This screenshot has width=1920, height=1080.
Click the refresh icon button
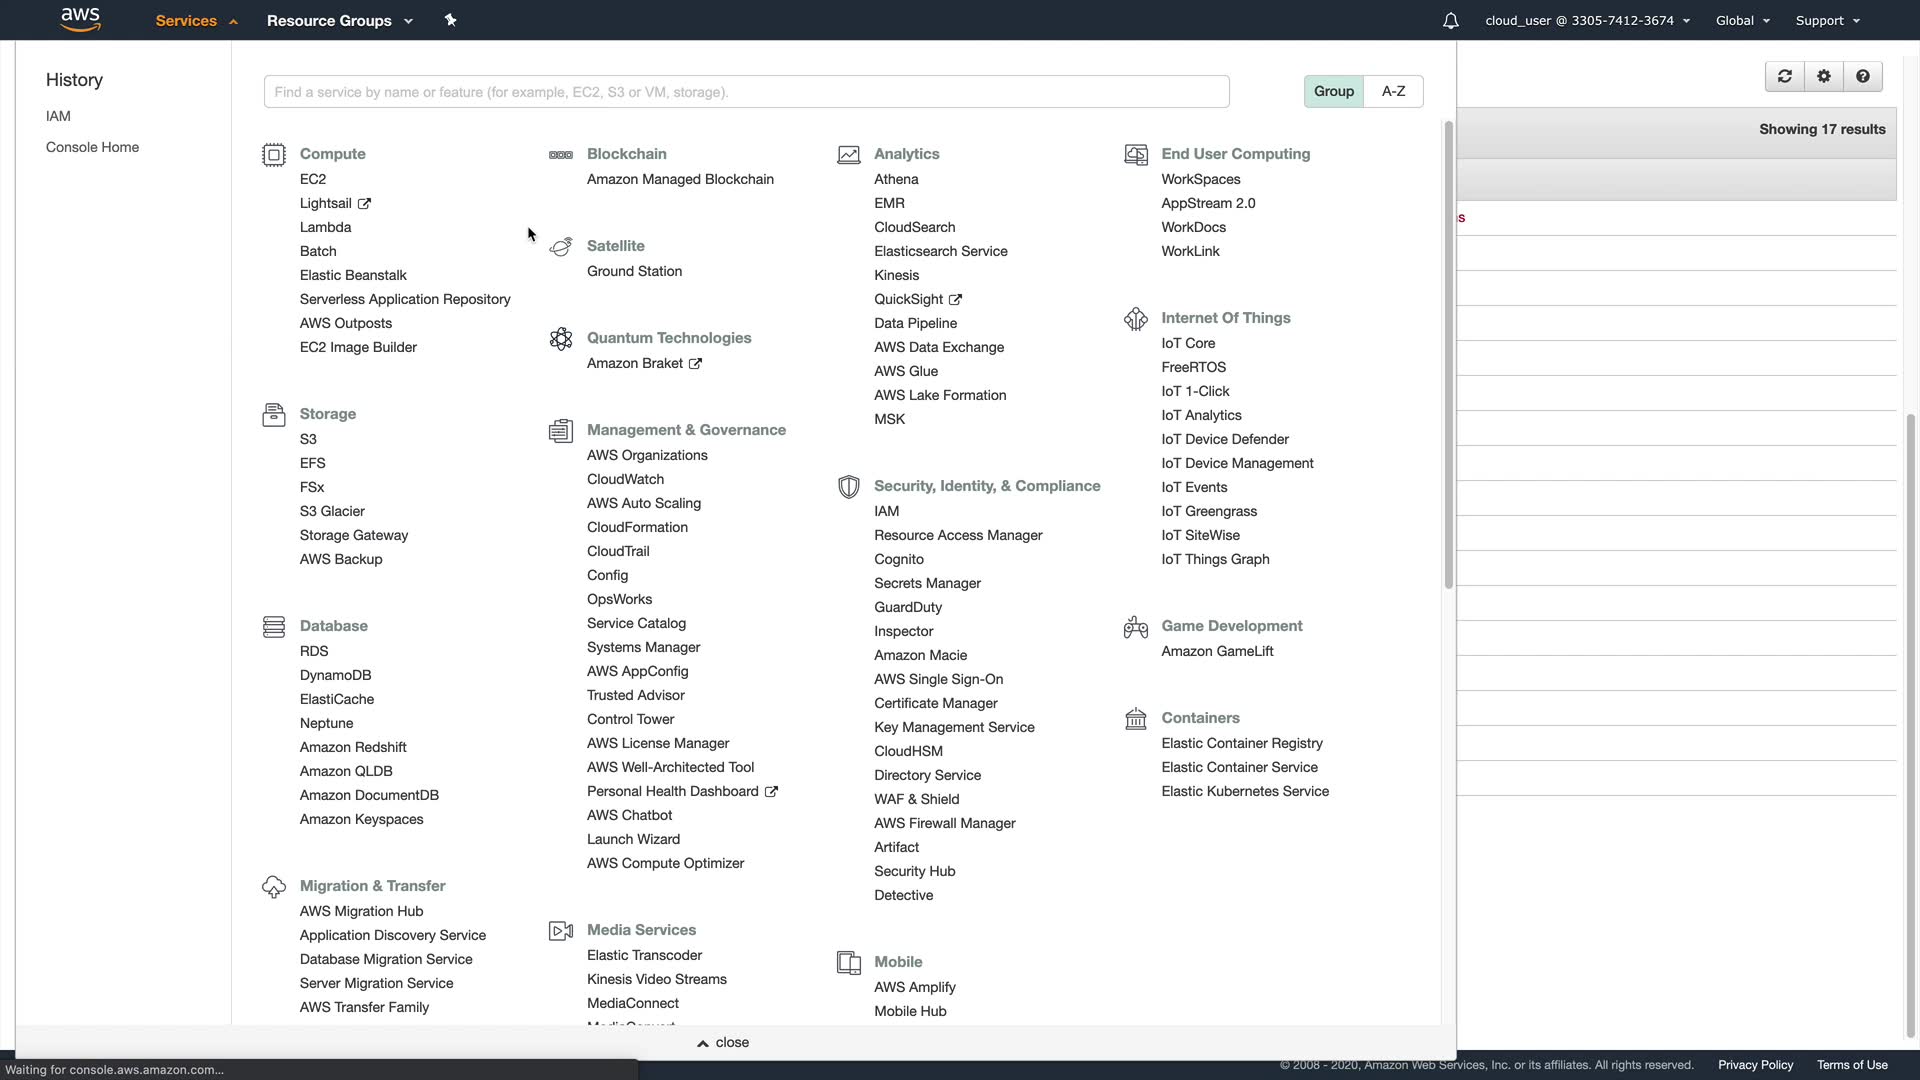pos(1784,77)
